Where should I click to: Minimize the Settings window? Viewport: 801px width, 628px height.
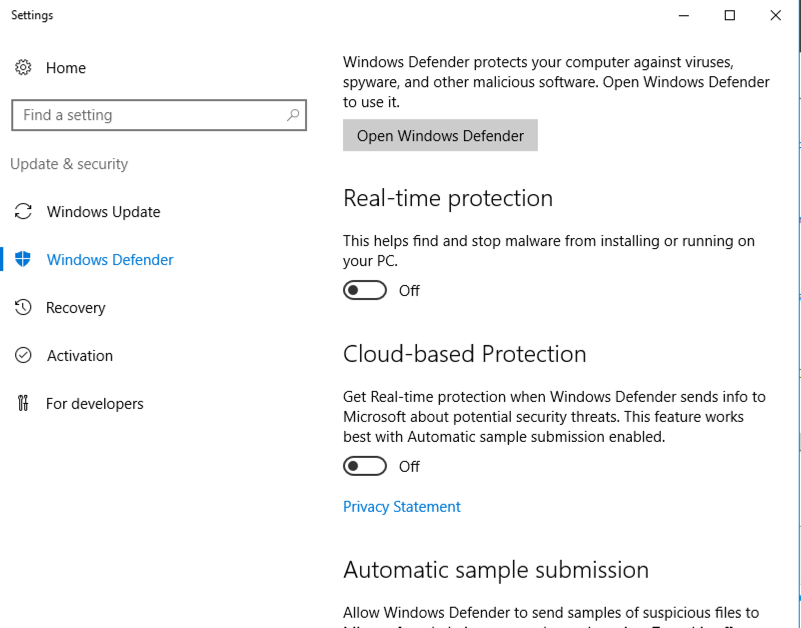click(x=684, y=15)
